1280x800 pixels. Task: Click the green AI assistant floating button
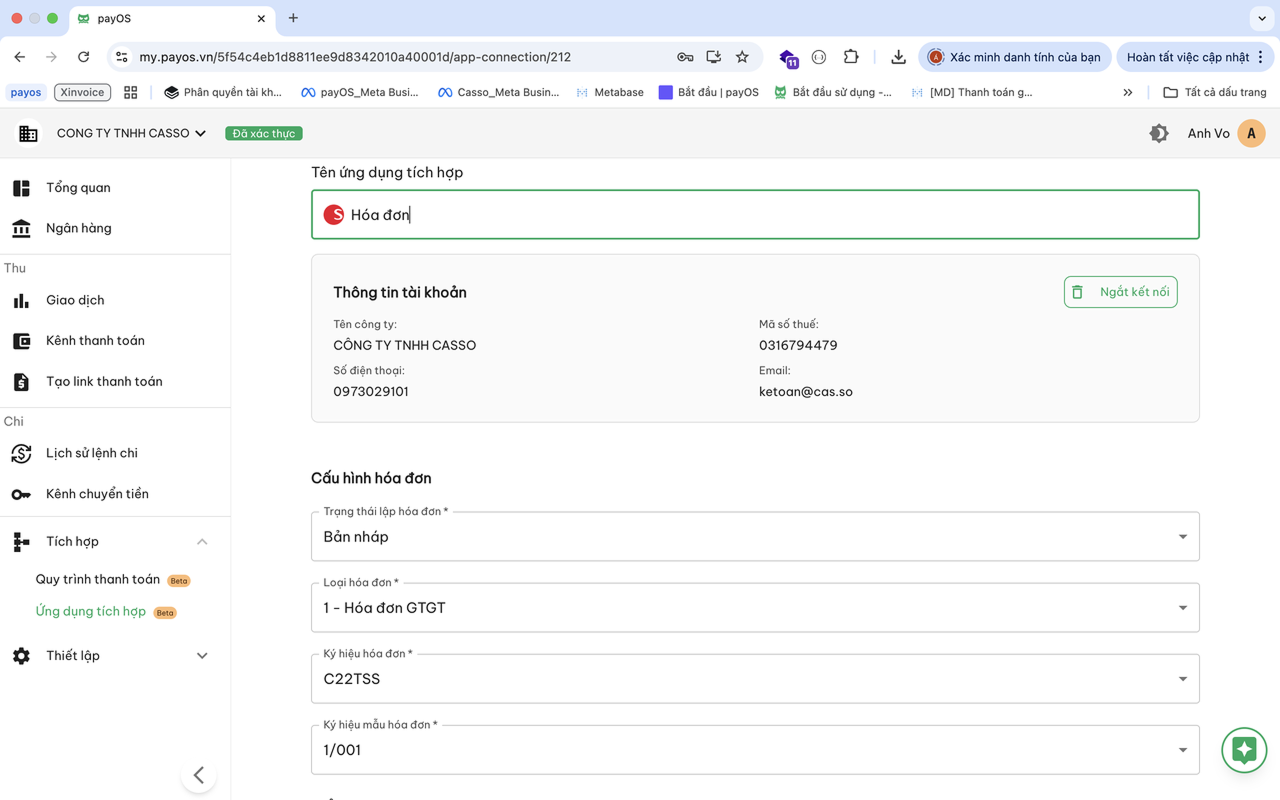(x=1244, y=750)
